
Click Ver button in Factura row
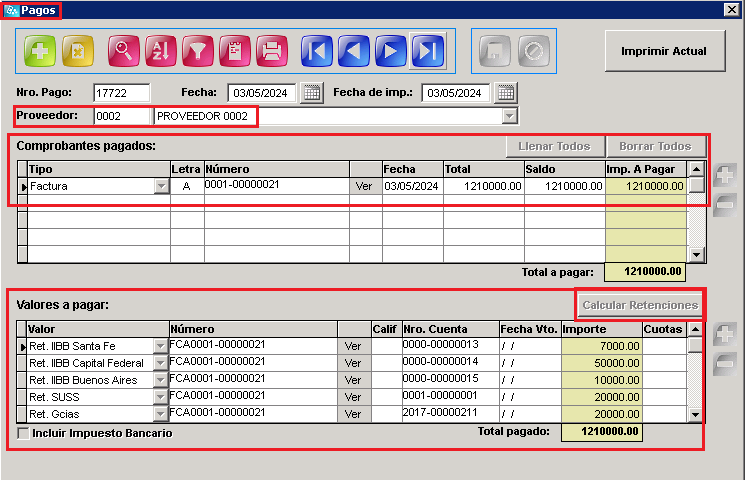(x=364, y=186)
